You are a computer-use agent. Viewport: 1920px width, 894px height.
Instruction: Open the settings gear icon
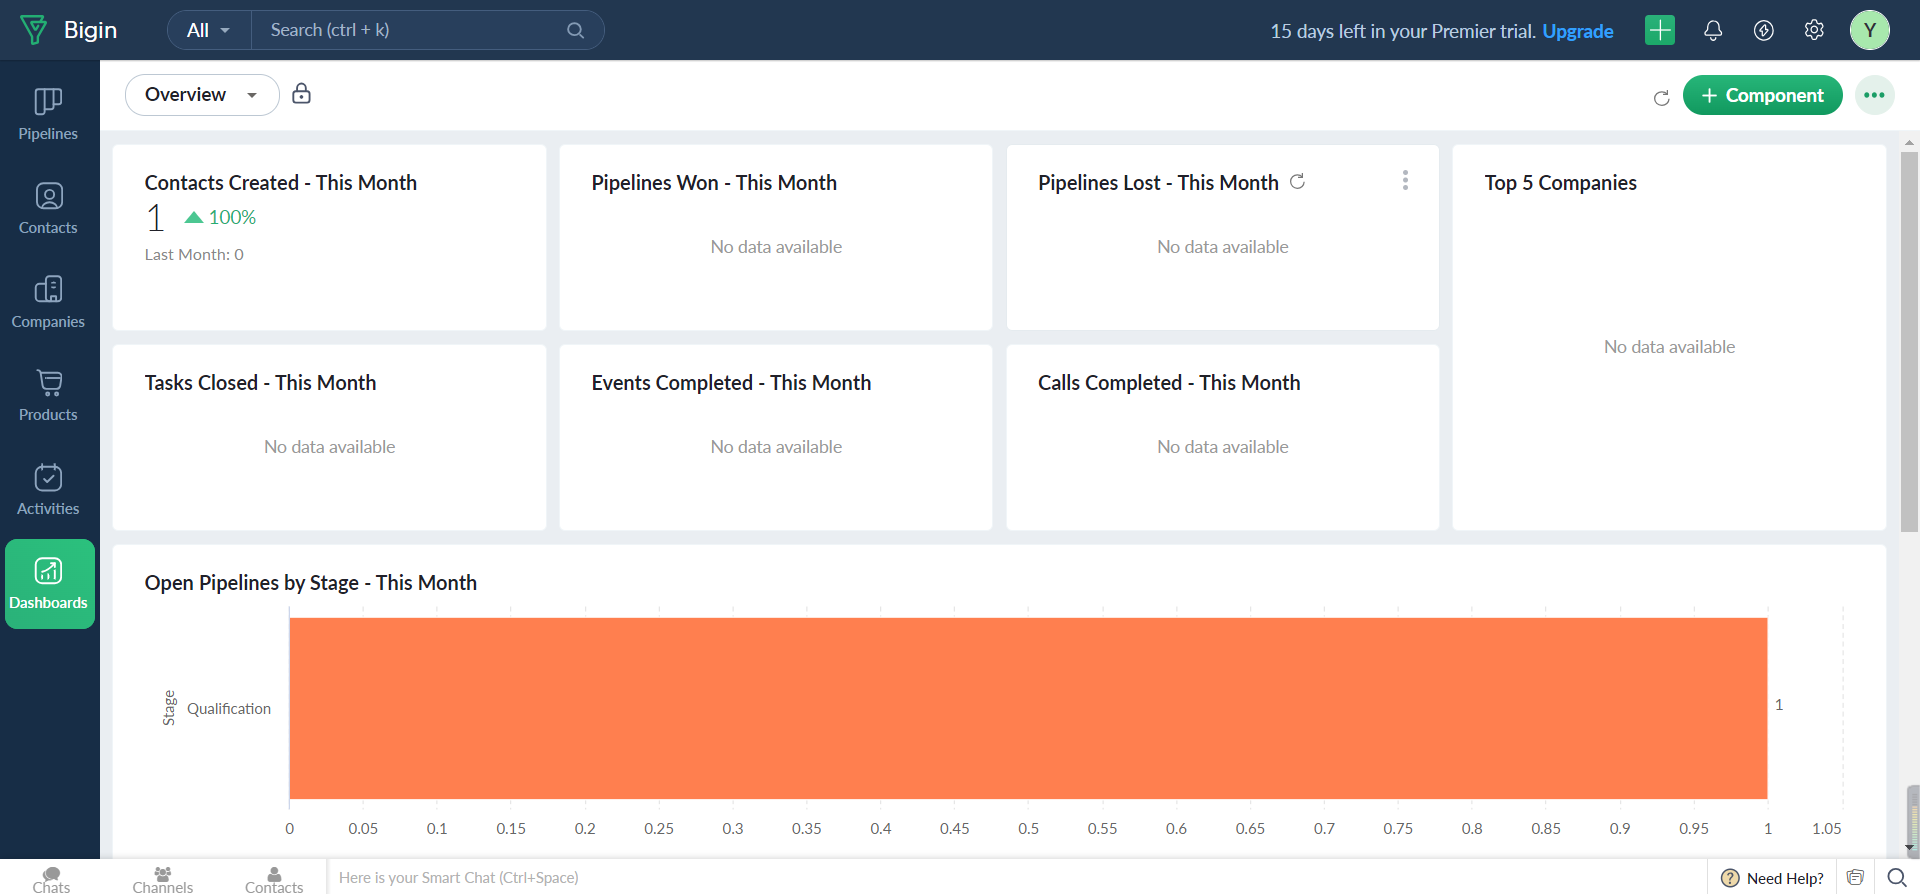tap(1814, 31)
